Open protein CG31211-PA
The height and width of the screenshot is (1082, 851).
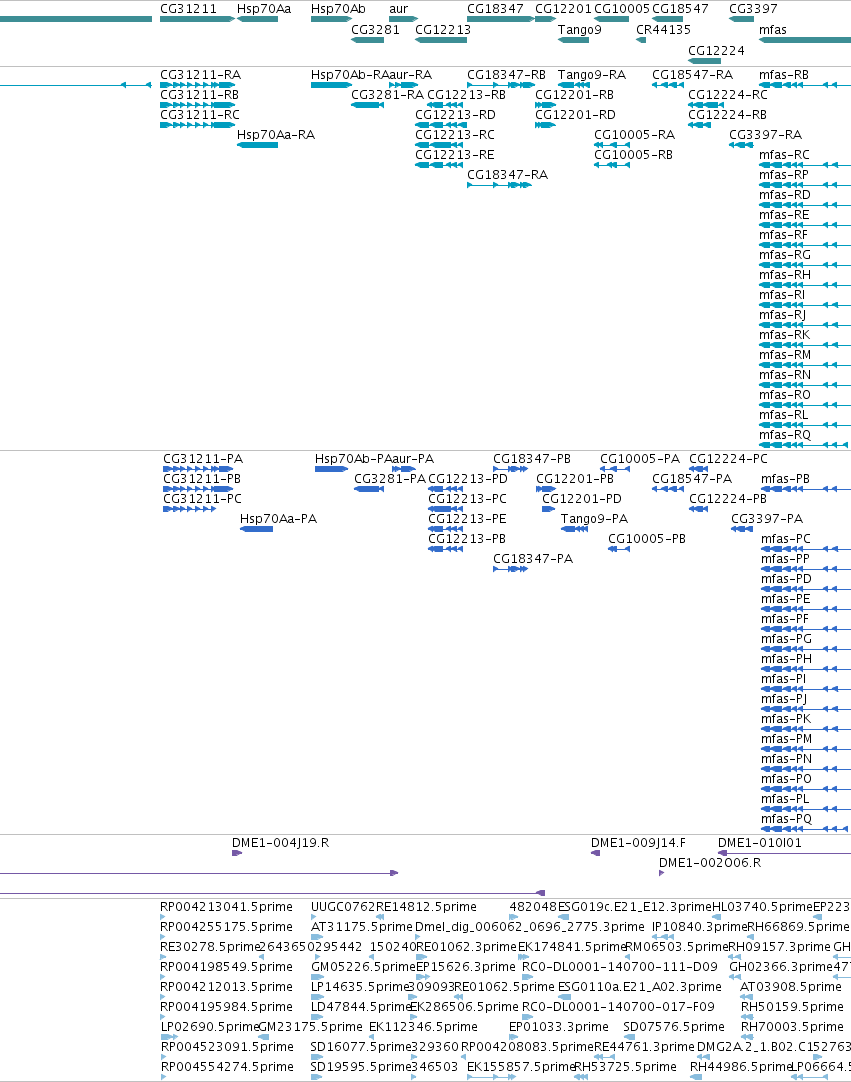pos(203,459)
